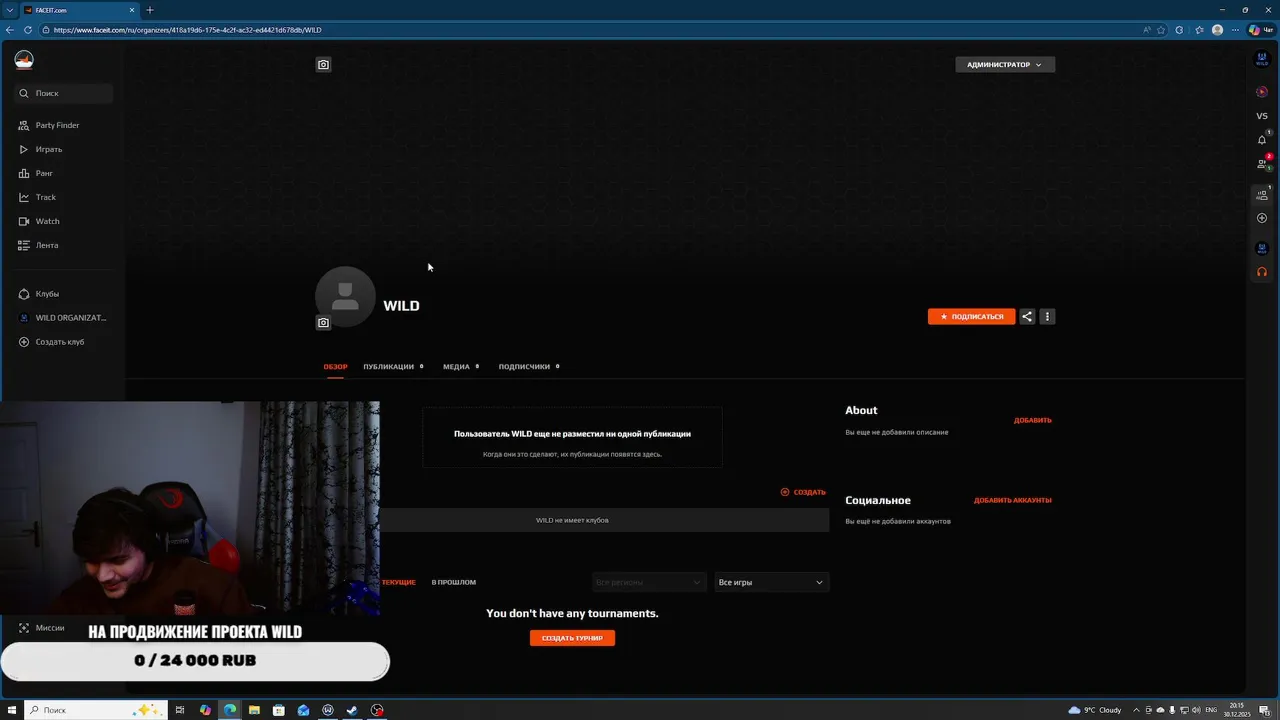Image resolution: width=1280 pixels, height=720 pixels.
Task: Switch to the Медиа tab
Action: tap(461, 367)
